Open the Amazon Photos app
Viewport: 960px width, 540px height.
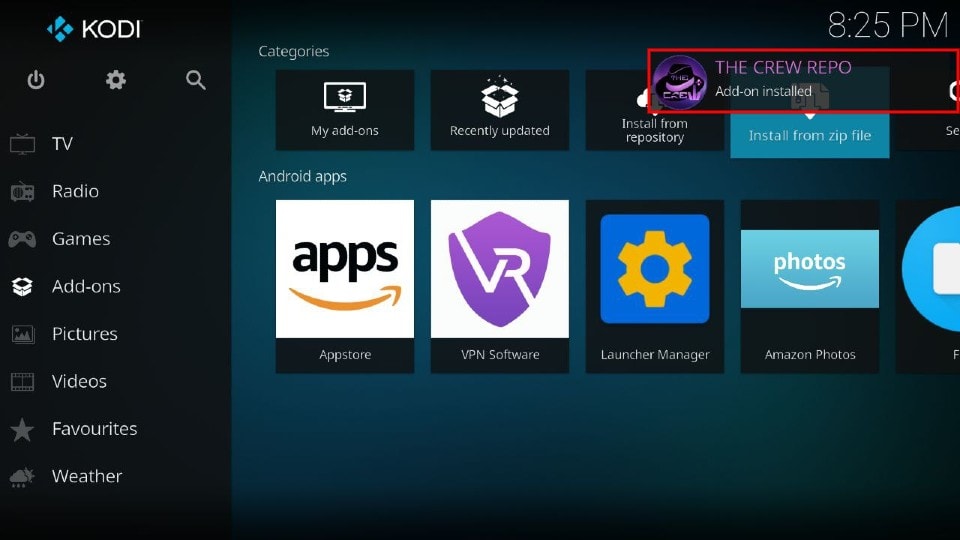click(x=809, y=287)
